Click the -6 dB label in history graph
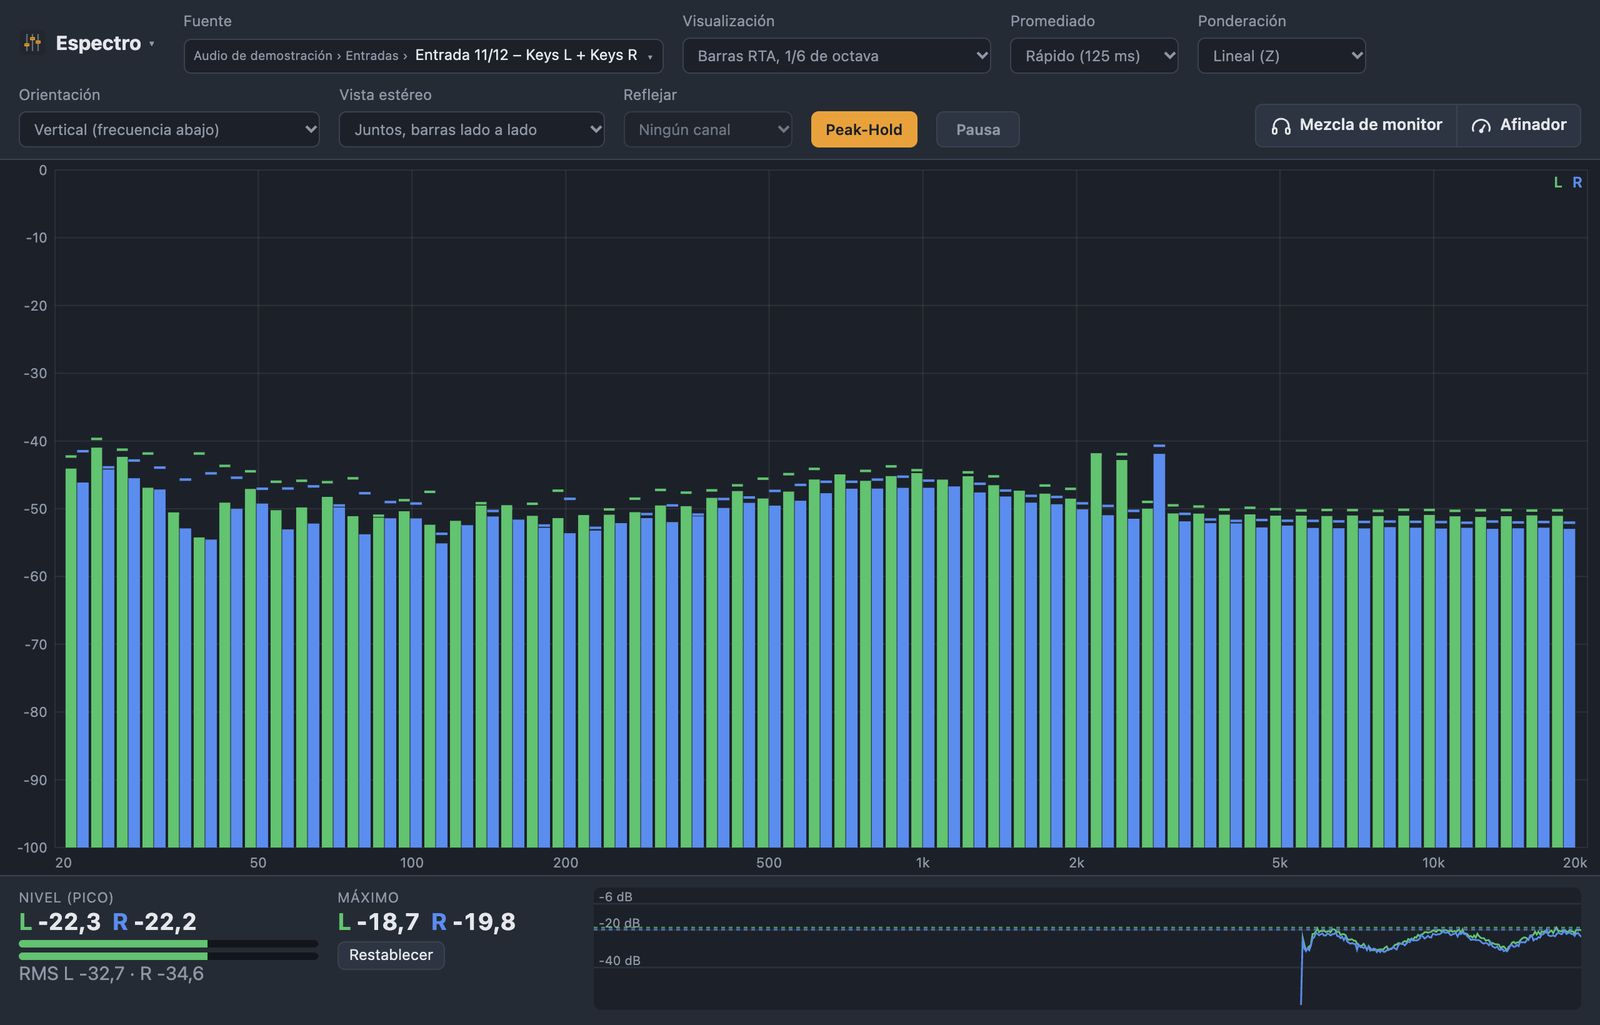This screenshot has width=1600, height=1025. [616, 897]
